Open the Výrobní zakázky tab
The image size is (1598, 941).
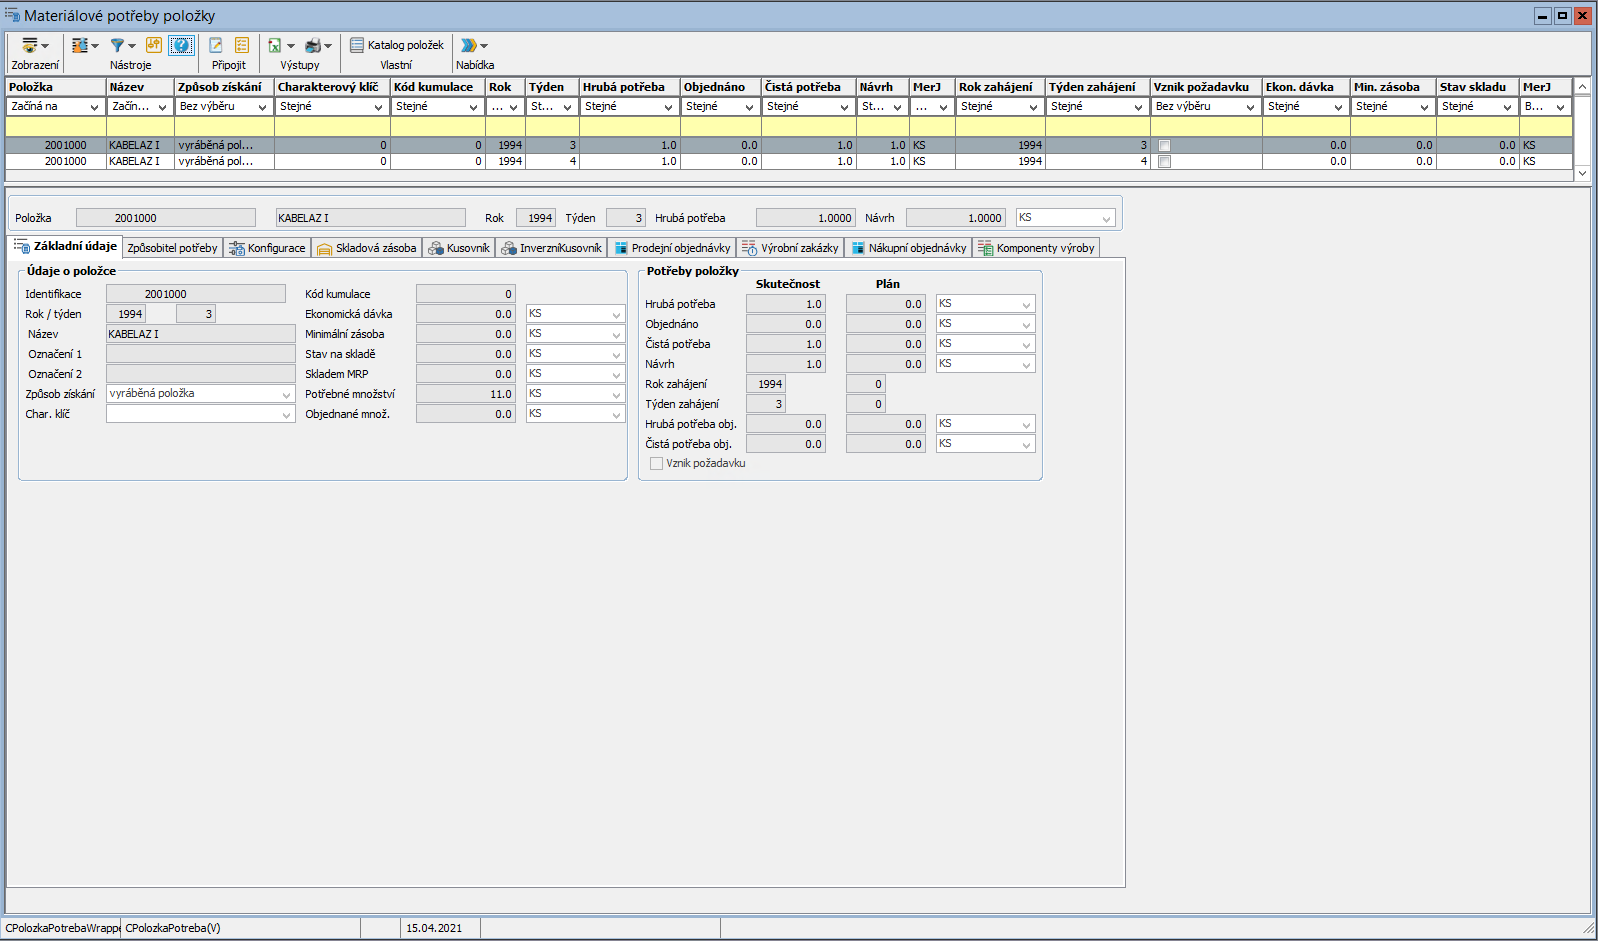(x=790, y=248)
